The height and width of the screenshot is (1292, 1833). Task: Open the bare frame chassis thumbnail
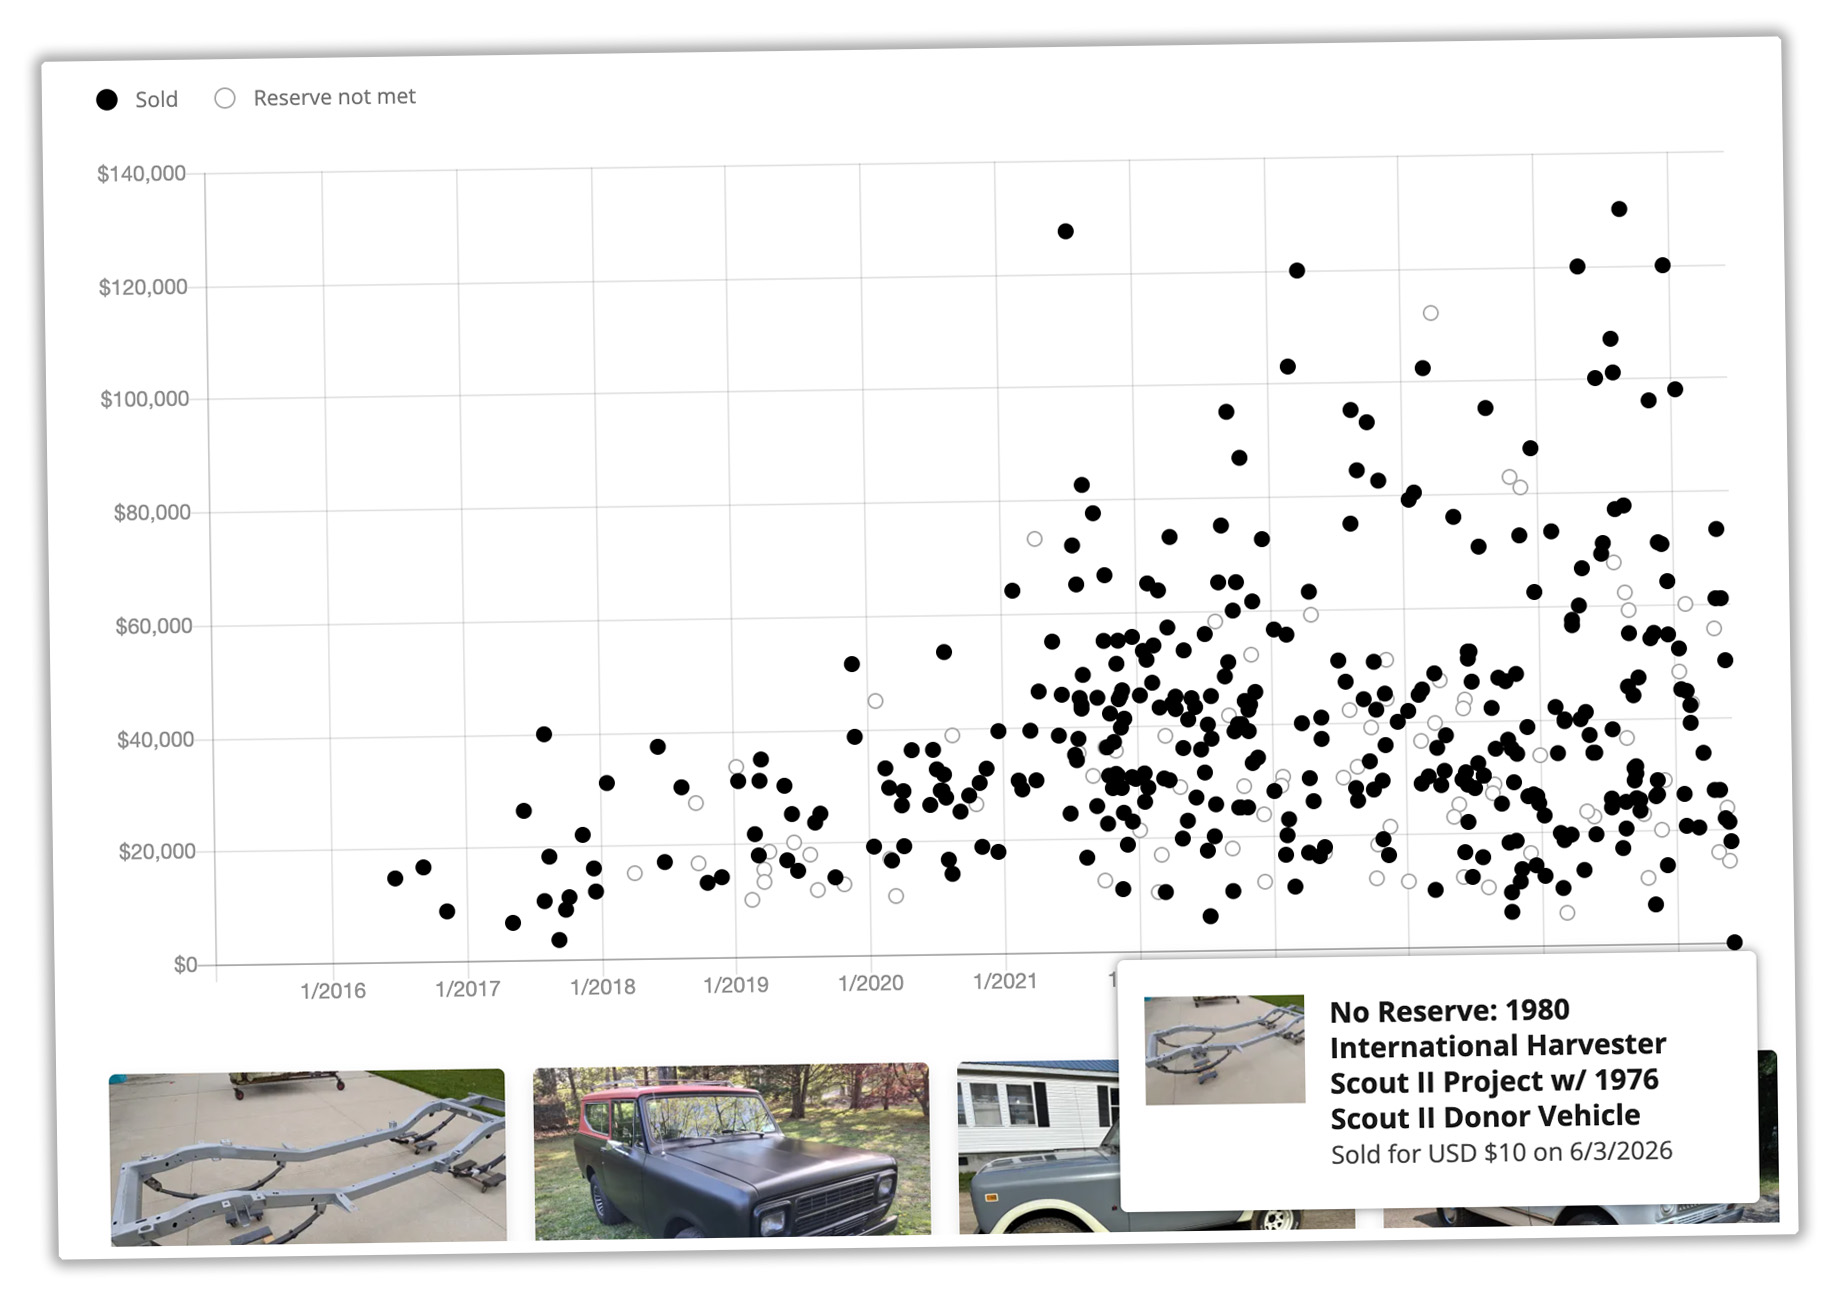pos(308,1157)
